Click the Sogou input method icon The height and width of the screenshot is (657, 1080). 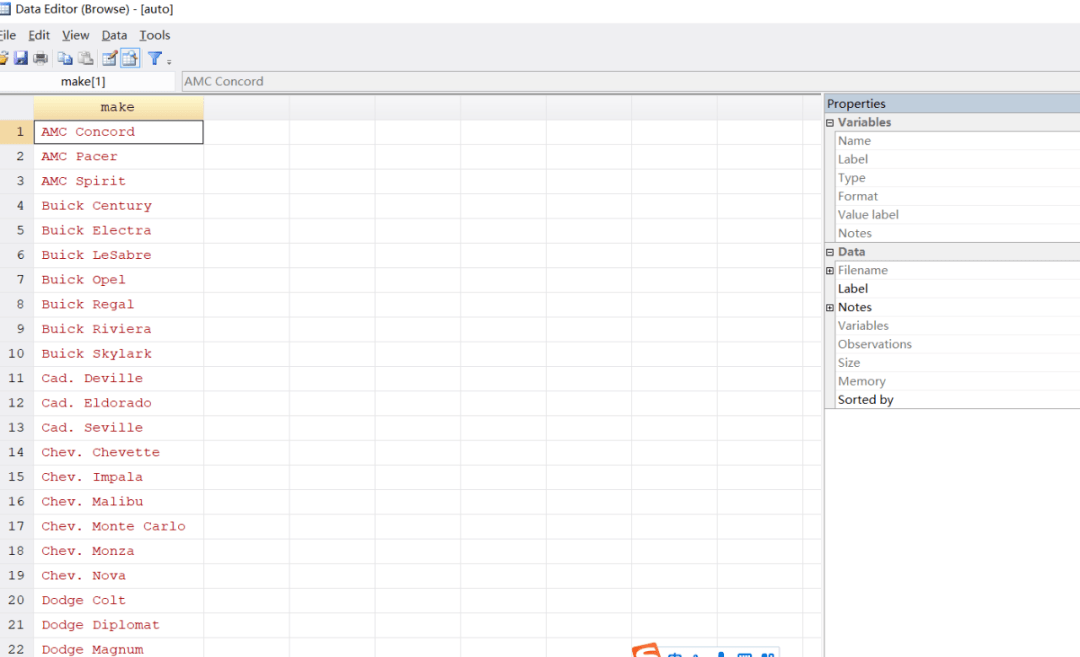pos(647,652)
